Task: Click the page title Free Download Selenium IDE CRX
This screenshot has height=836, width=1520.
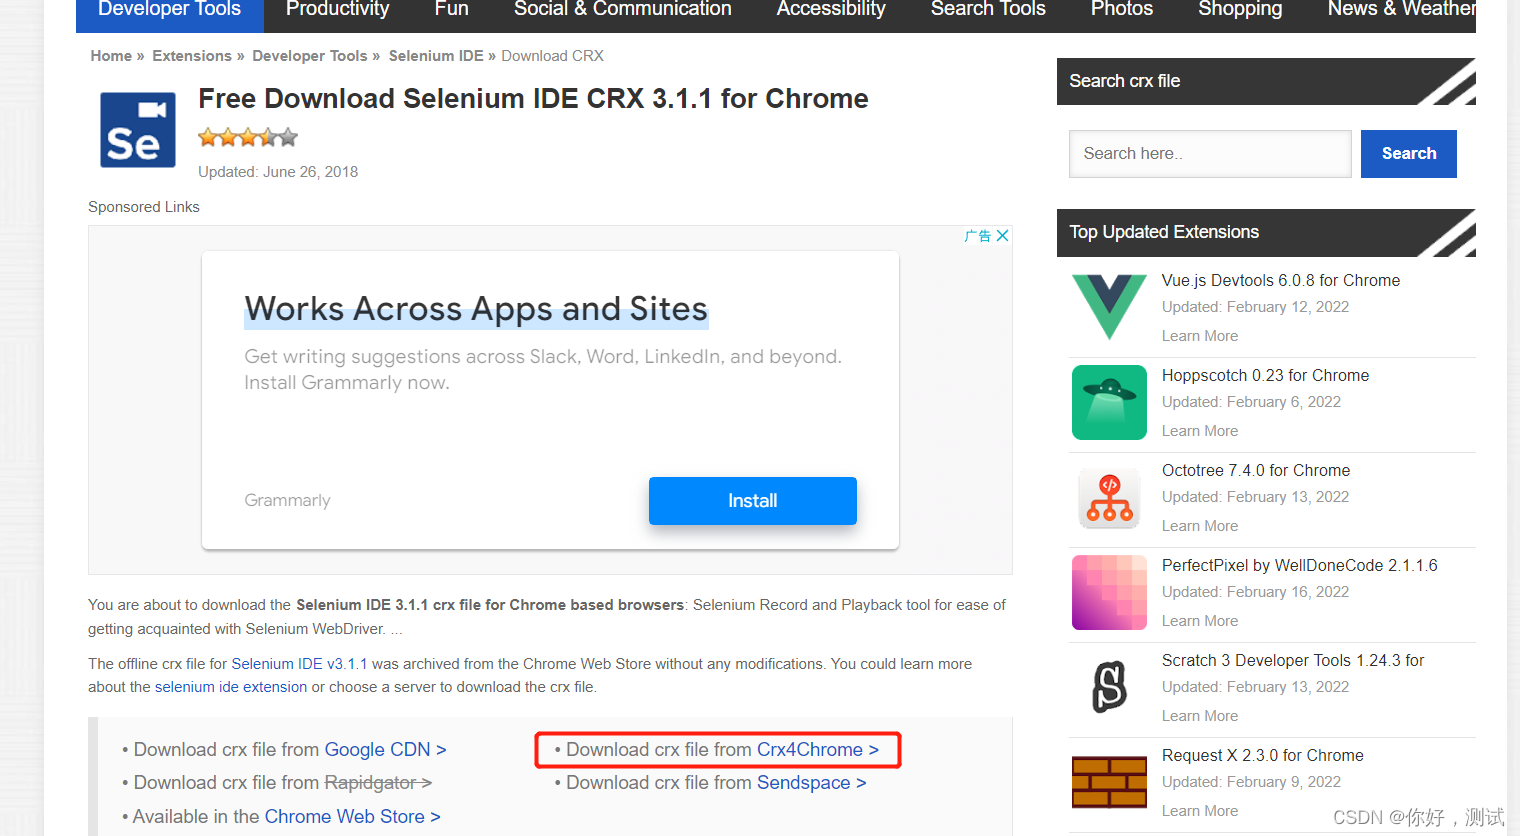Action: [533, 99]
